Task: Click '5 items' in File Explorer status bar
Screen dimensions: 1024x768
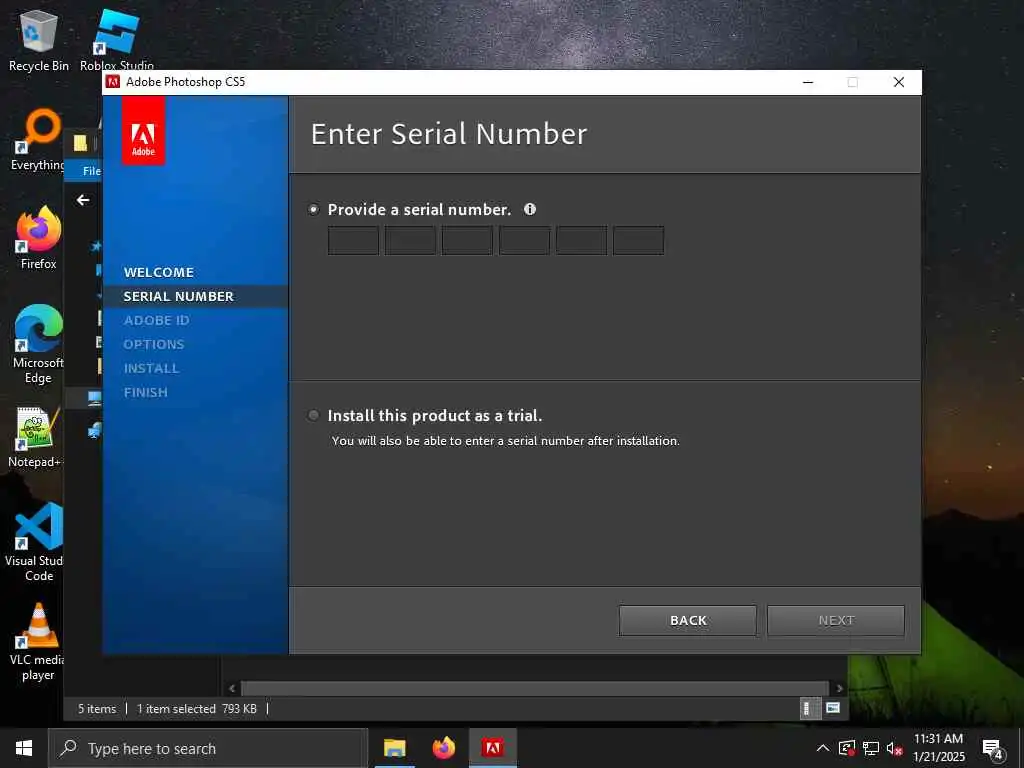Action: pyautogui.click(x=97, y=709)
